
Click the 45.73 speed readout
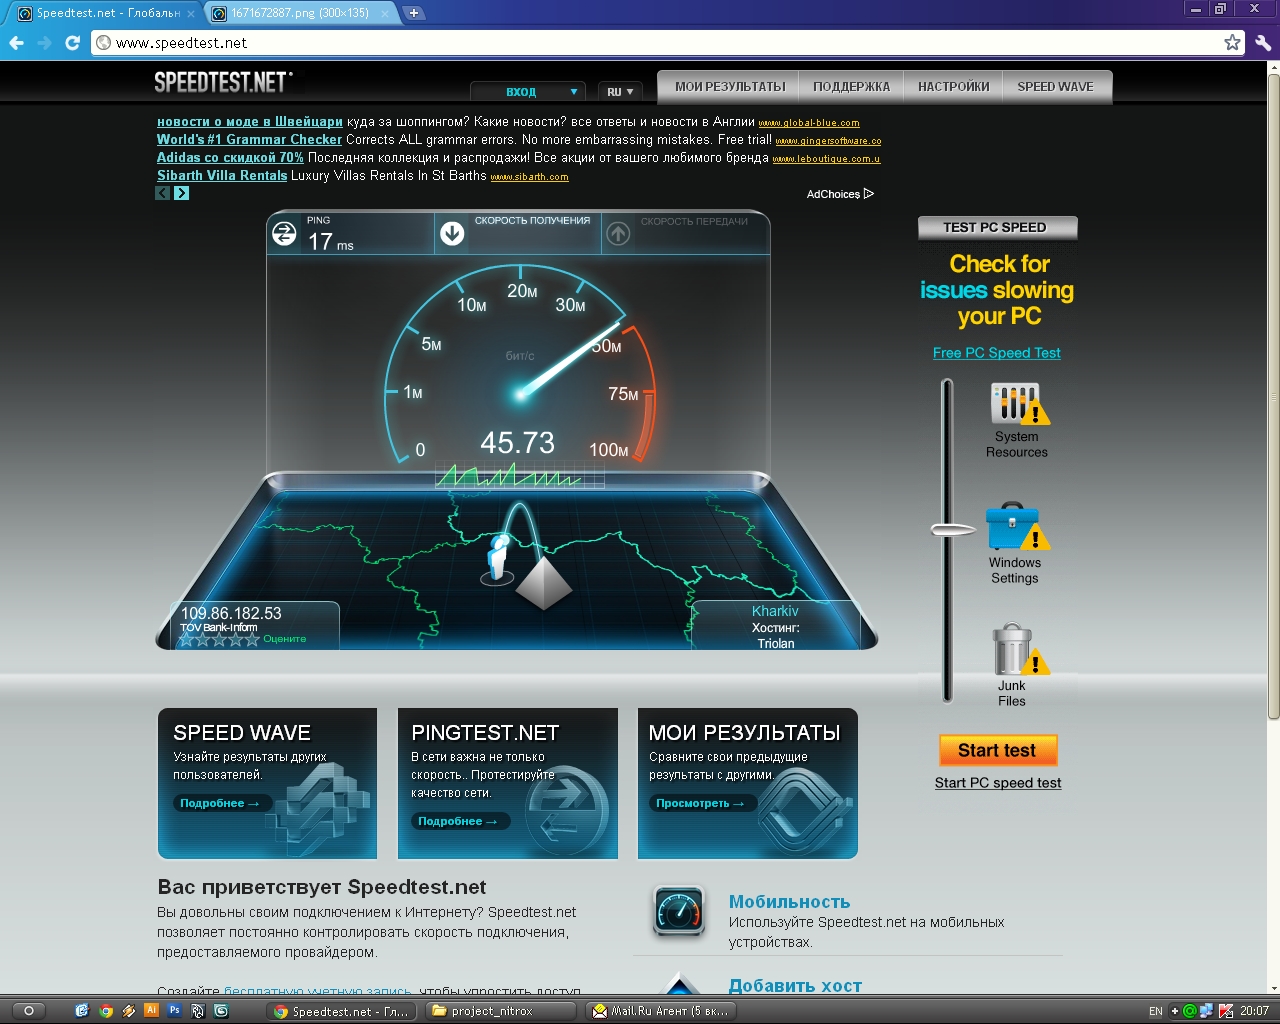[x=517, y=442]
